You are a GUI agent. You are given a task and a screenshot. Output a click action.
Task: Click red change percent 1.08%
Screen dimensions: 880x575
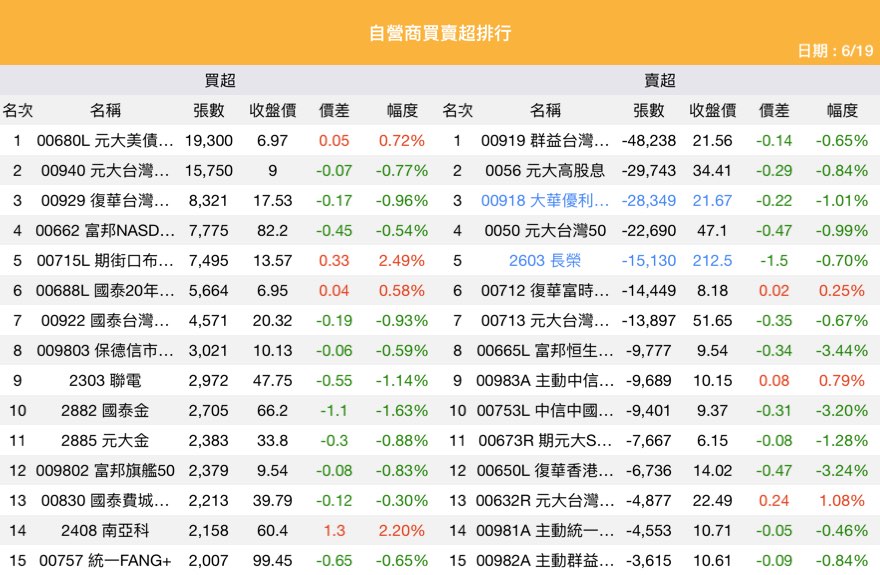point(842,500)
